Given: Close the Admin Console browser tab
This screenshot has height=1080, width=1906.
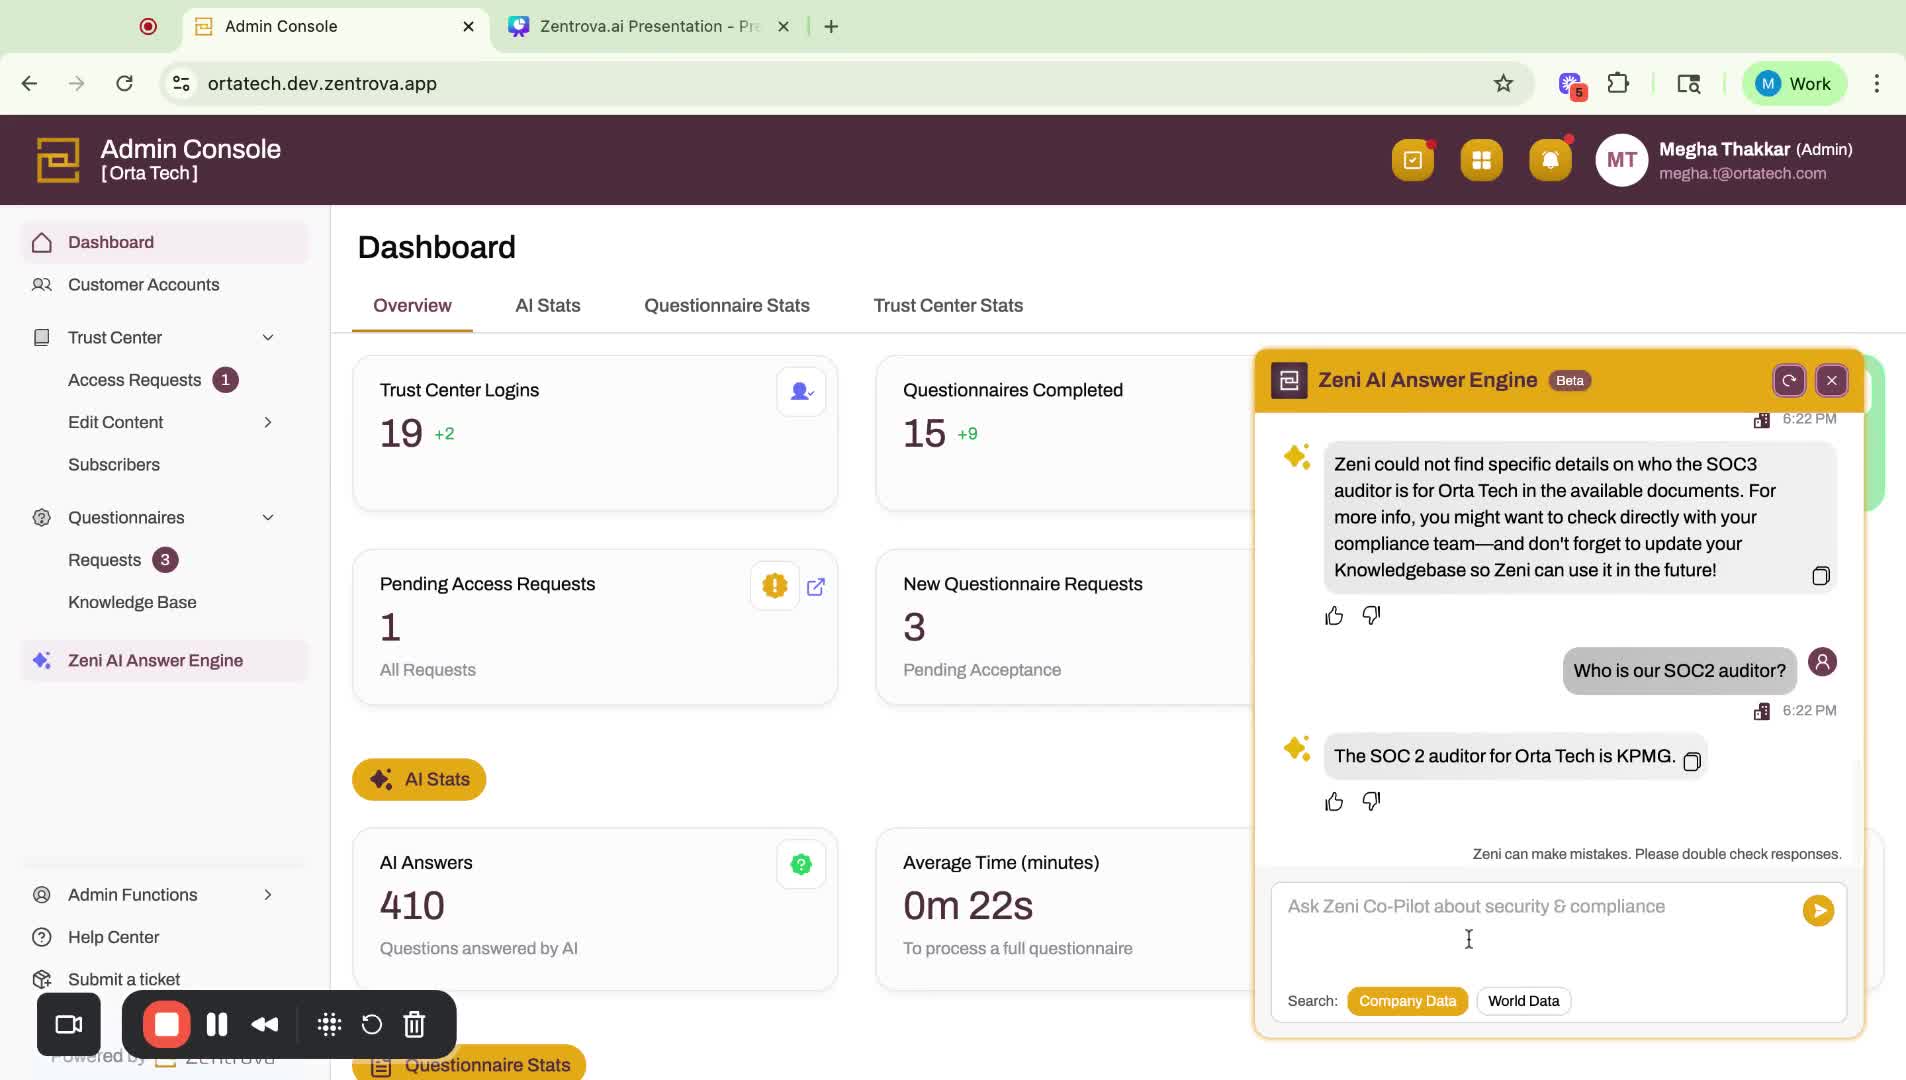Looking at the screenshot, I should [468, 27].
